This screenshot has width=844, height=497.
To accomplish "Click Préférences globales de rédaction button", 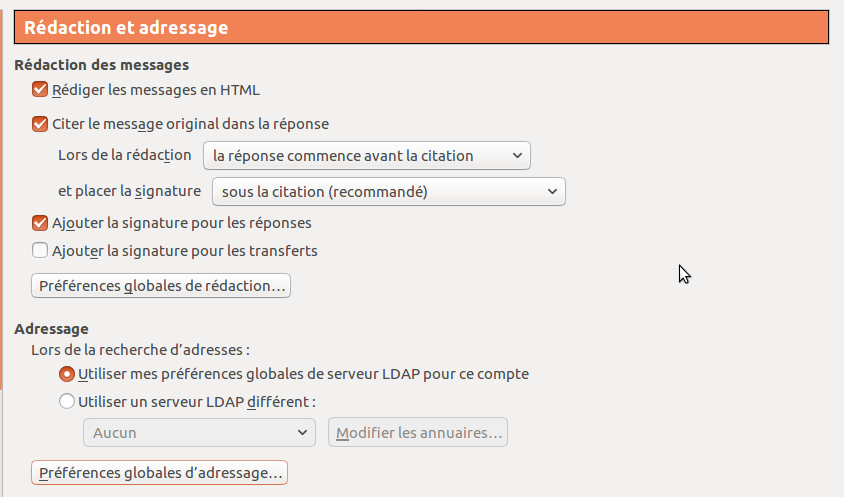I will tap(162, 286).
